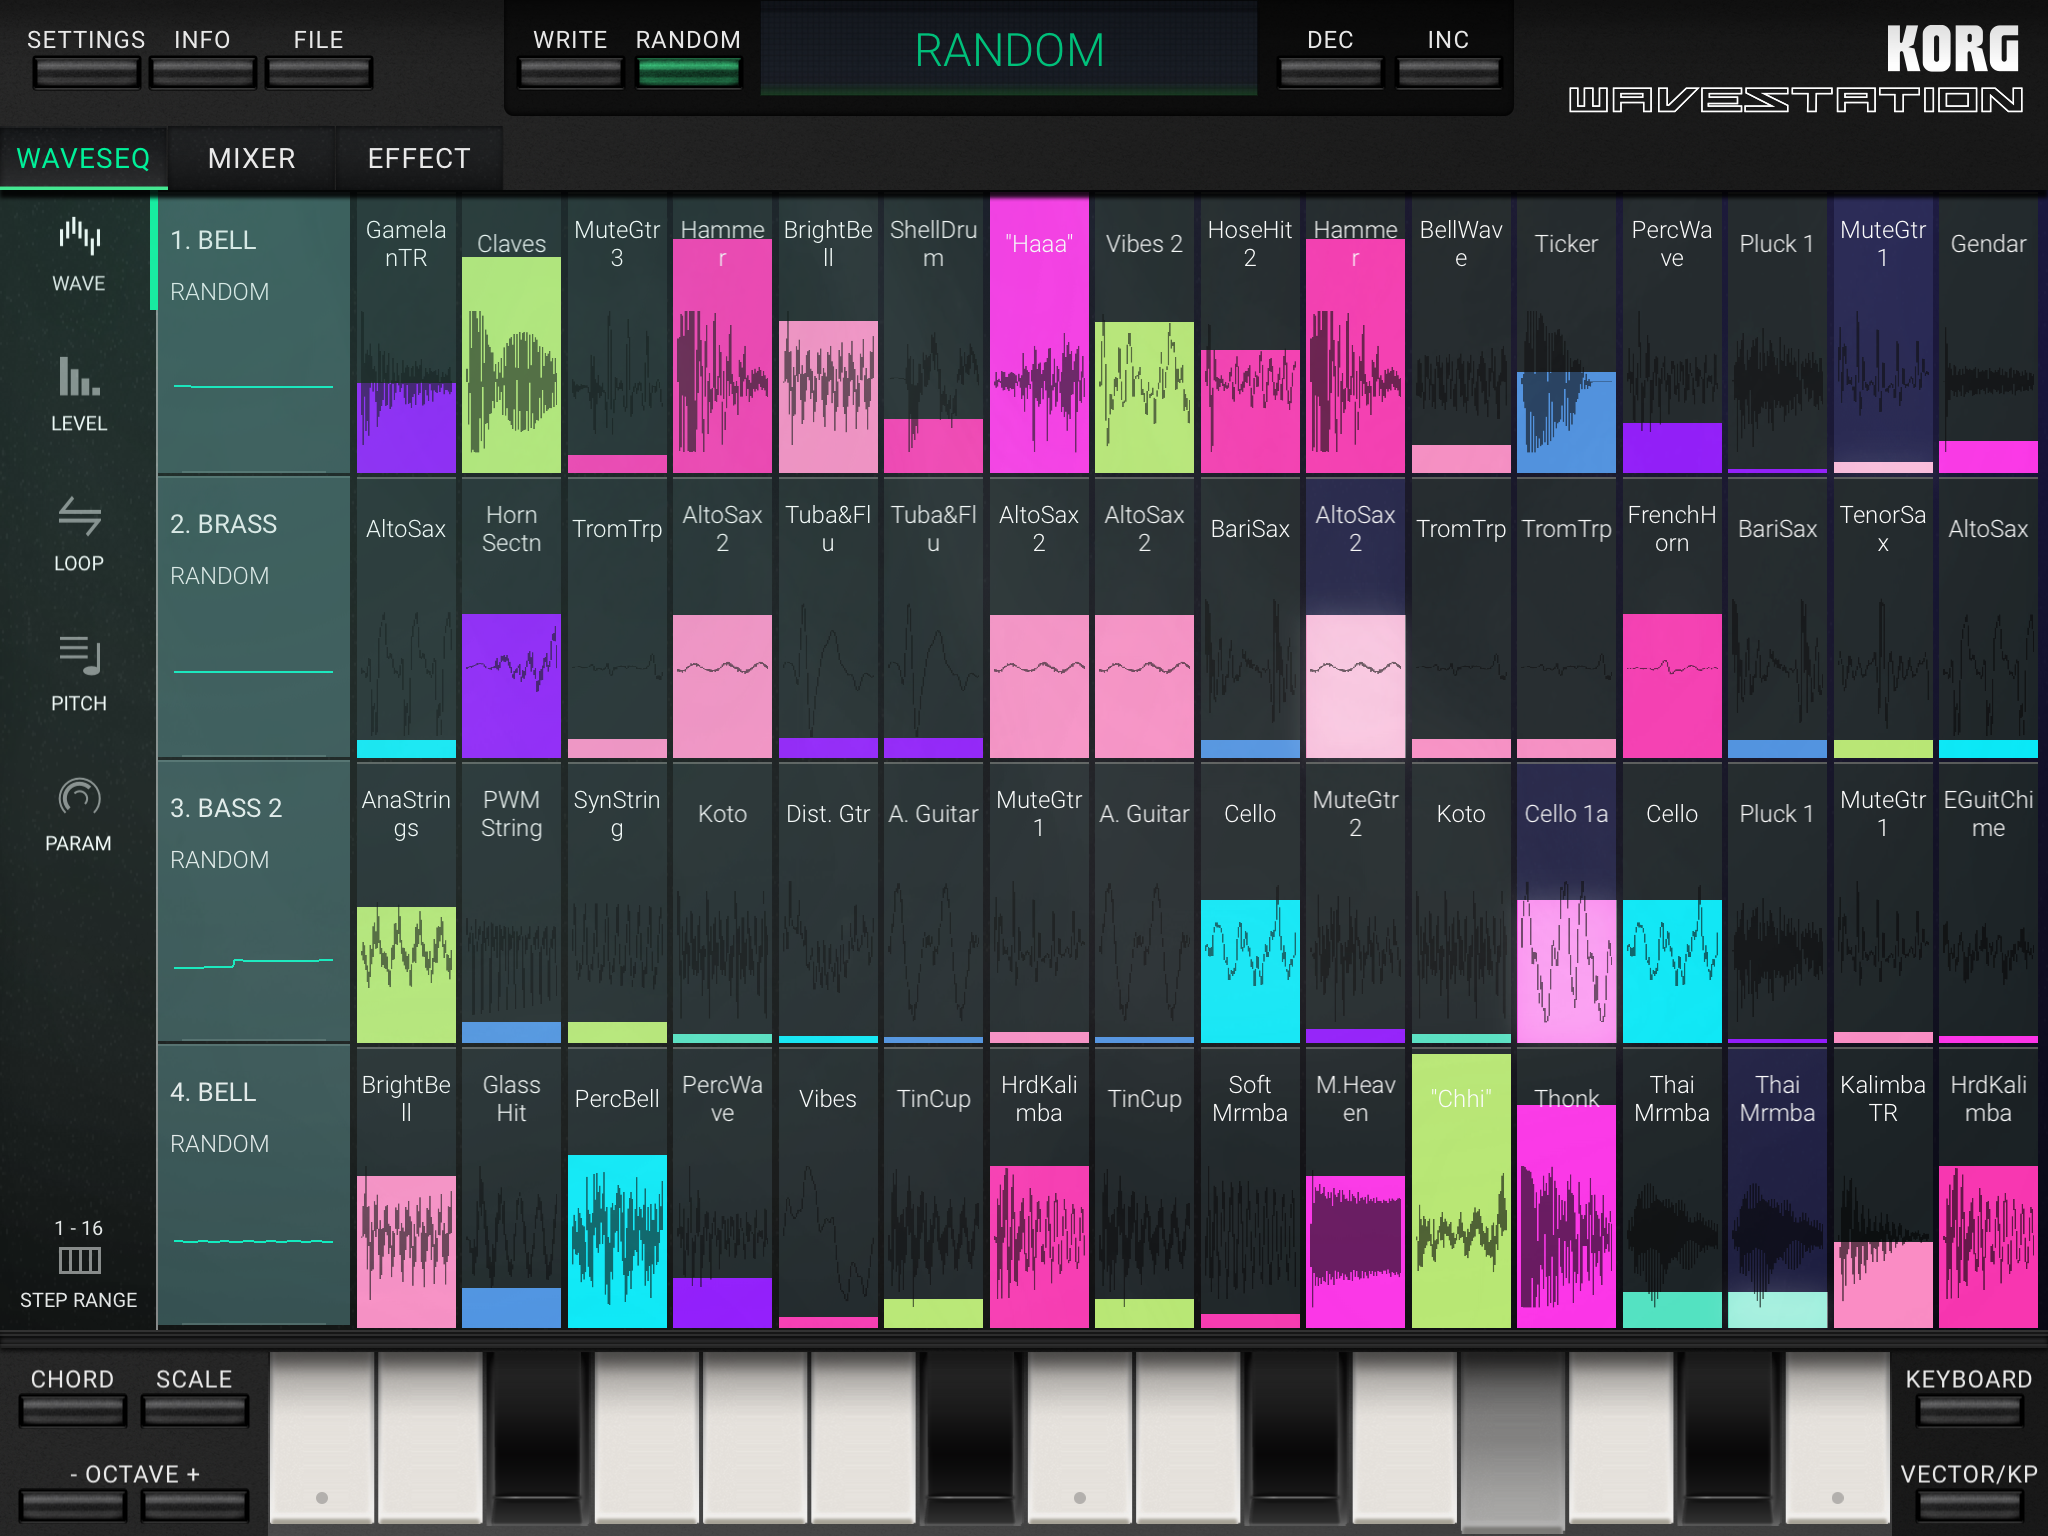Select track 1. BELL header
2048x1536 pixels.
pyautogui.click(x=254, y=334)
